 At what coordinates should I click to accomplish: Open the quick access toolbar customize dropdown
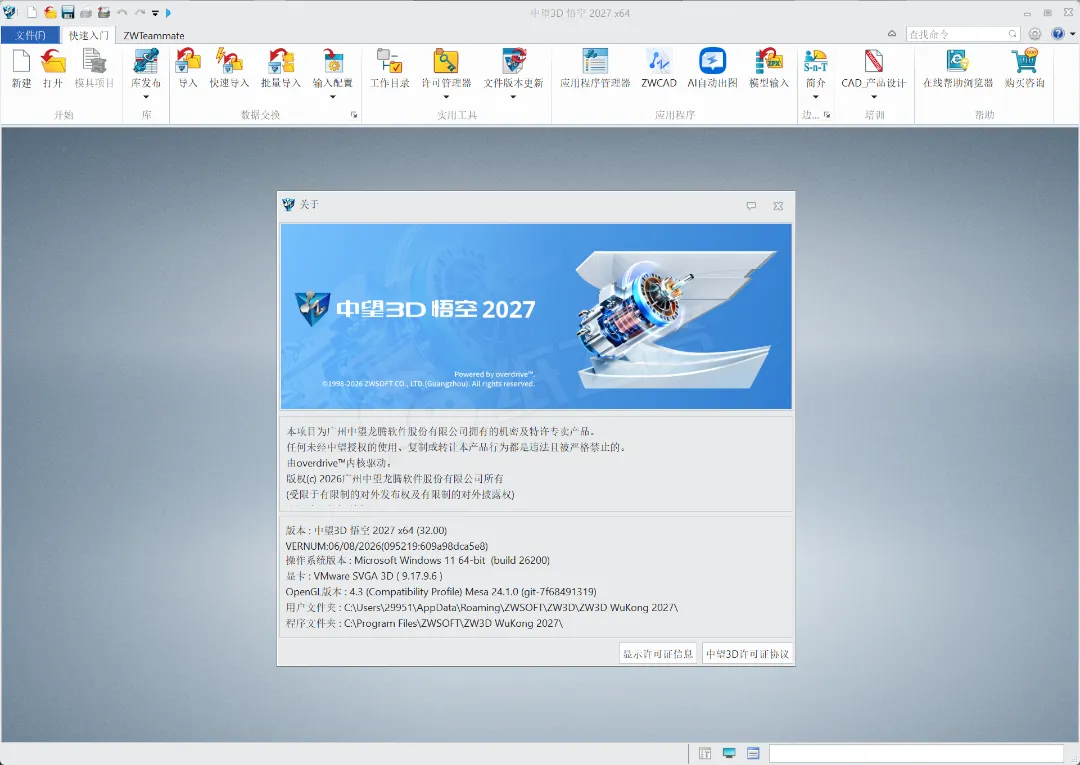[x=155, y=13]
